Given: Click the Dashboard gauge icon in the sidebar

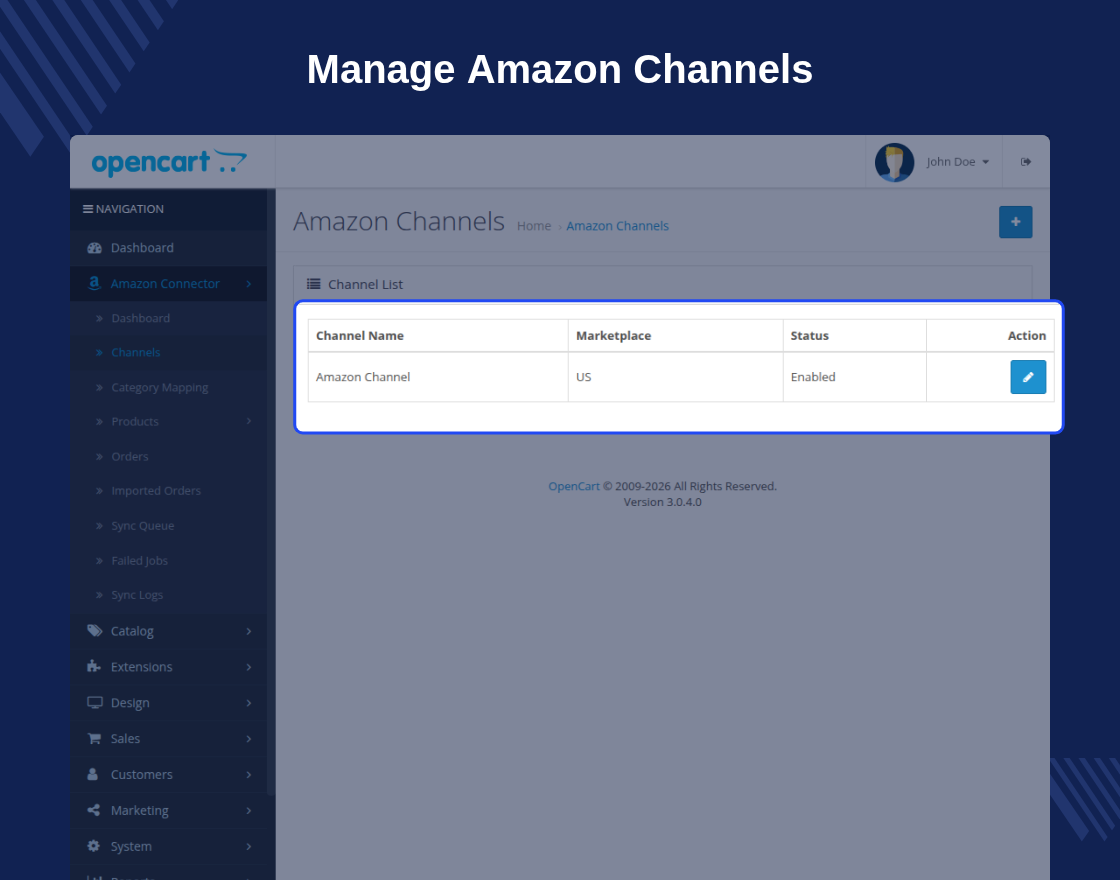Looking at the screenshot, I should click(x=94, y=248).
